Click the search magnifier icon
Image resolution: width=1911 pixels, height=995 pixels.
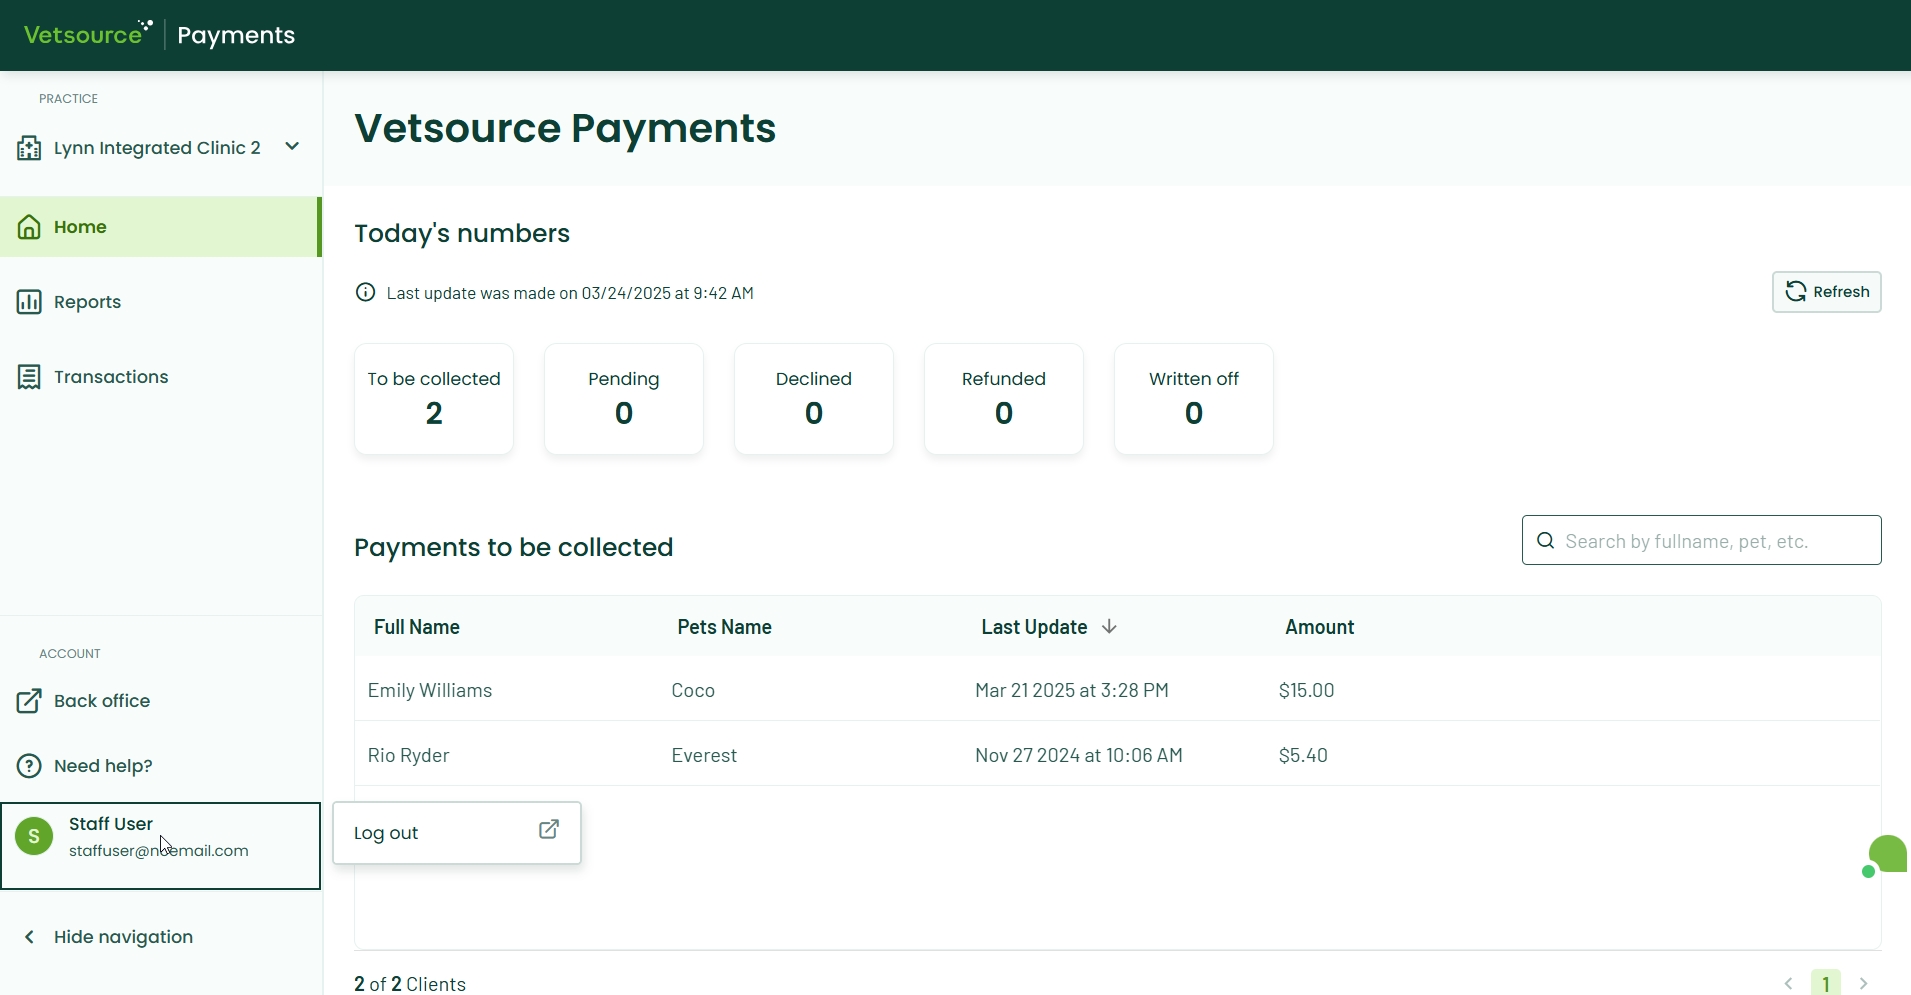click(x=1546, y=541)
